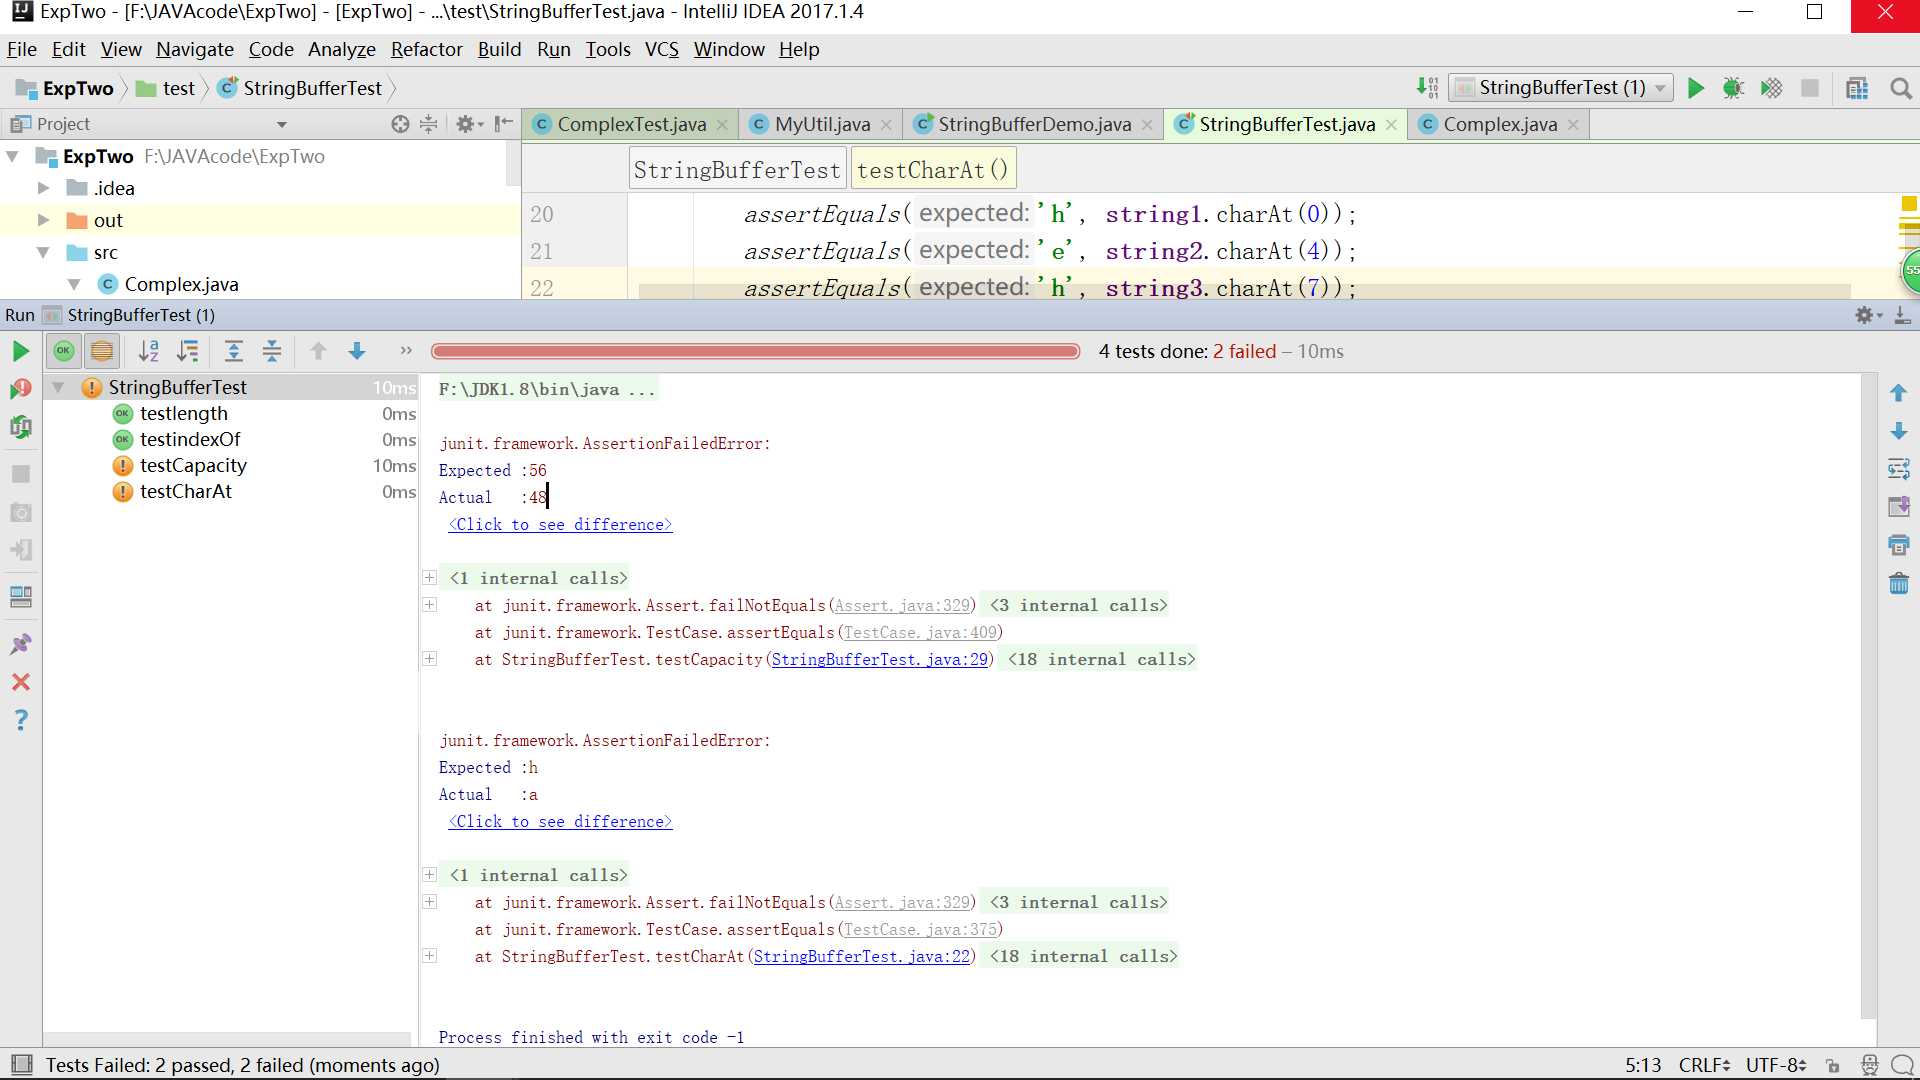Toggle soft-wrap in console output
Image resolution: width=1920 pixels, height=1080 pixels.
coord(1898,469)
